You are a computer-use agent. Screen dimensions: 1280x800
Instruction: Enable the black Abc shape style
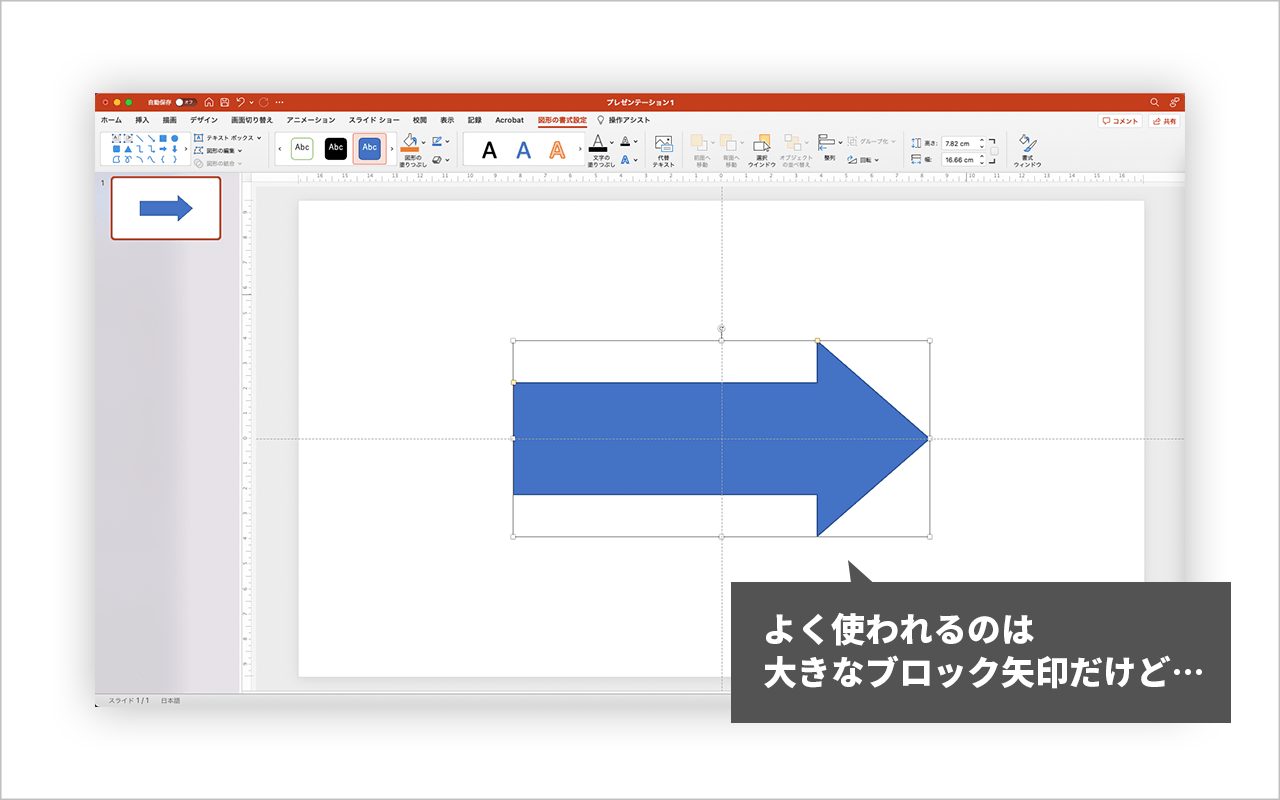pos(334,148)
